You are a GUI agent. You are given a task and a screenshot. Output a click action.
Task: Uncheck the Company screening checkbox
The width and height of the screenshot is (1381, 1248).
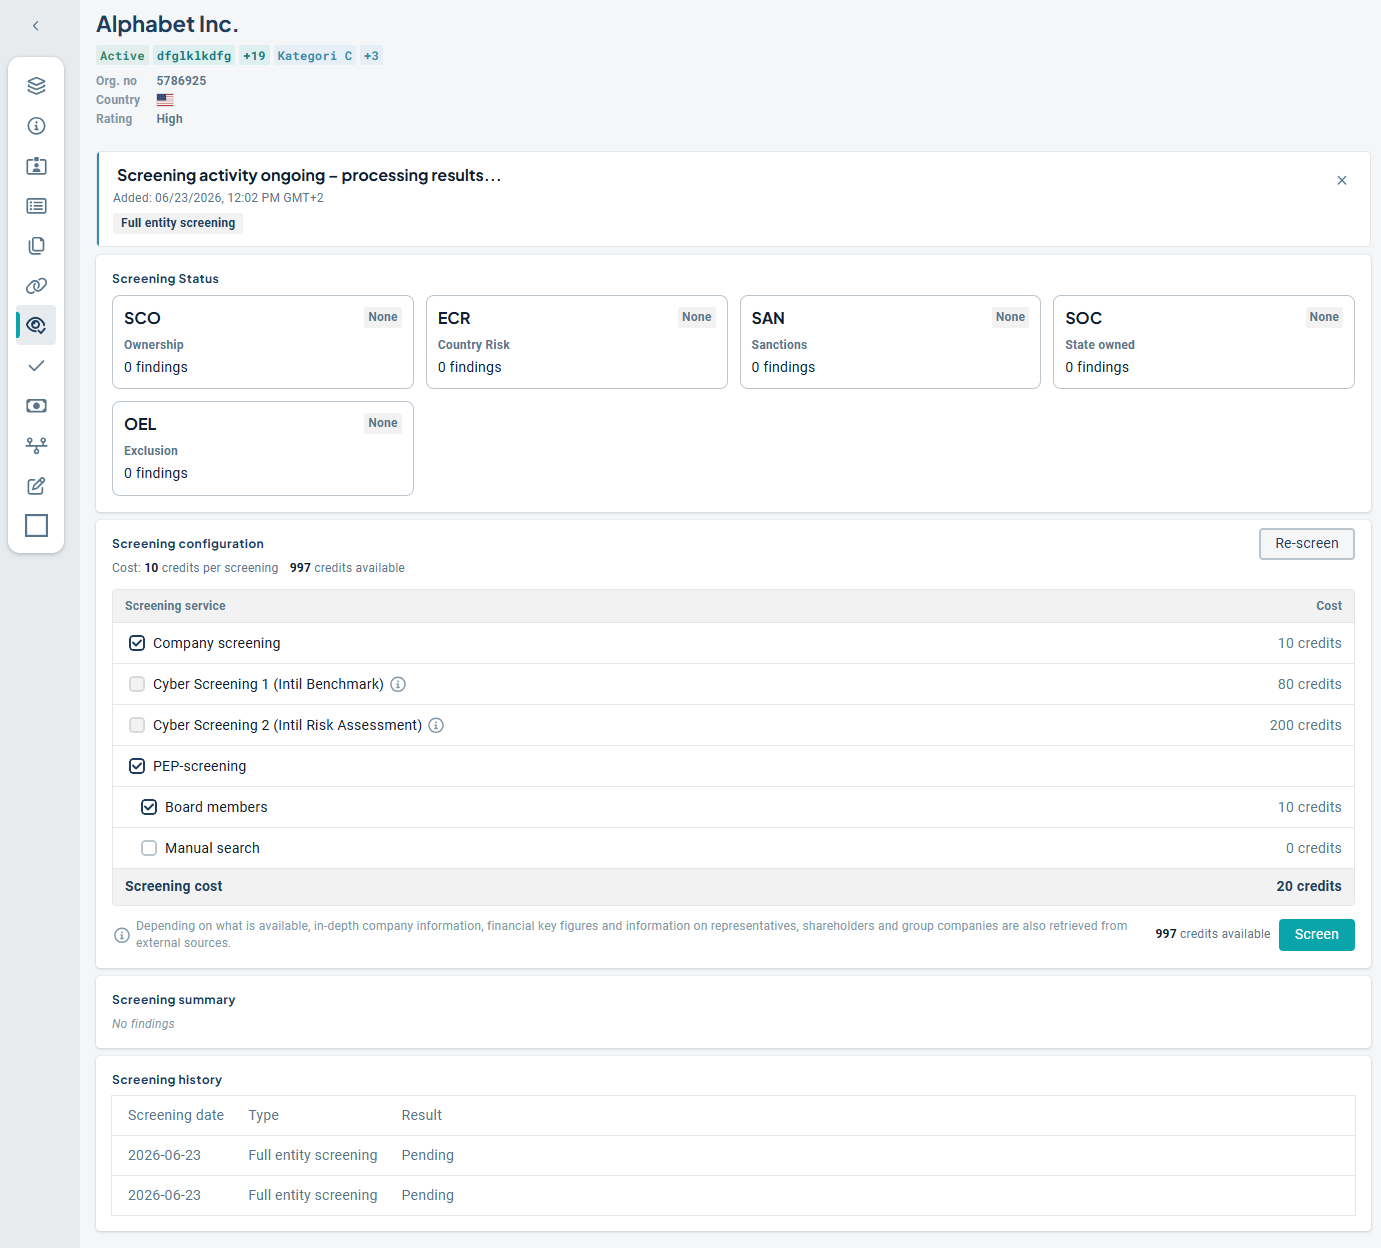[137, 643]
